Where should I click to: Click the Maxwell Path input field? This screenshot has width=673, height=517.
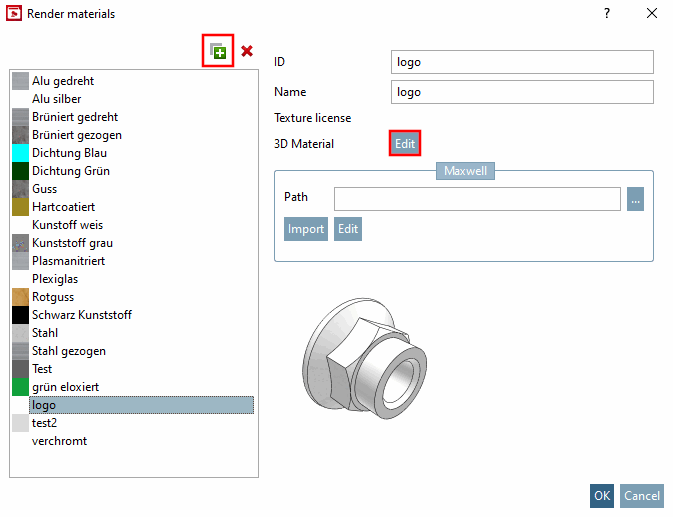[477, 199]
